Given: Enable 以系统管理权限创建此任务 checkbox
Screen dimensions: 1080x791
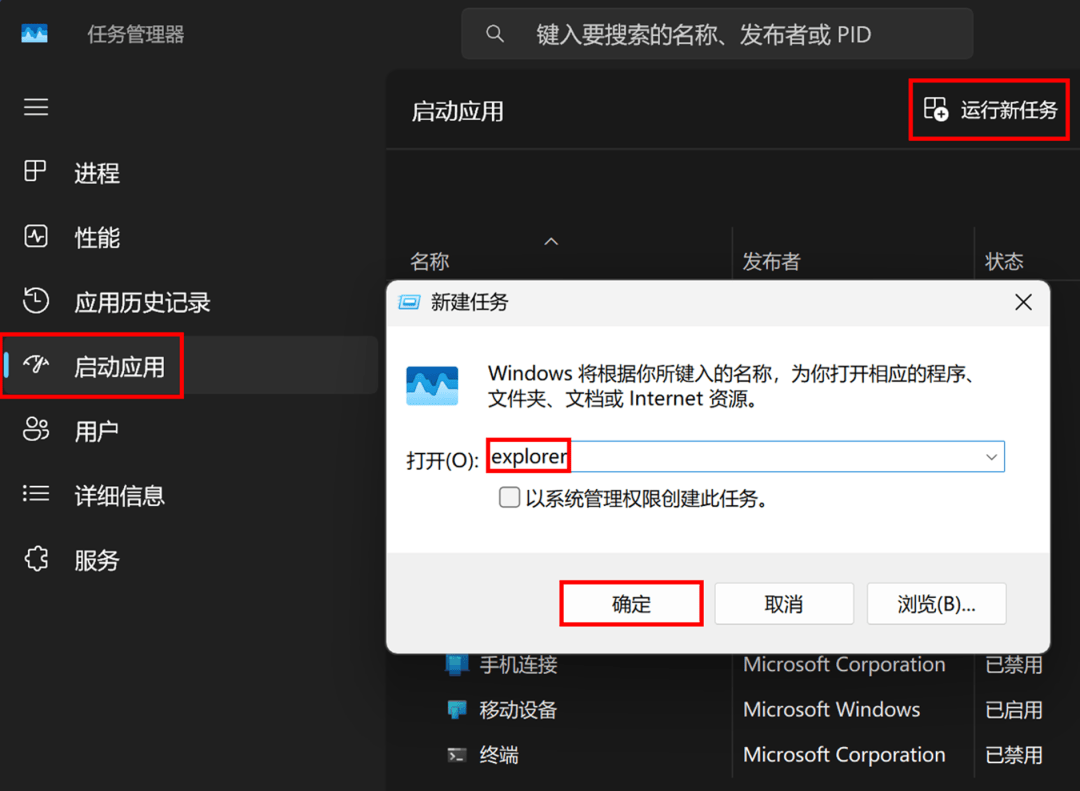Looking at the screenshot, I should point(510,498).
